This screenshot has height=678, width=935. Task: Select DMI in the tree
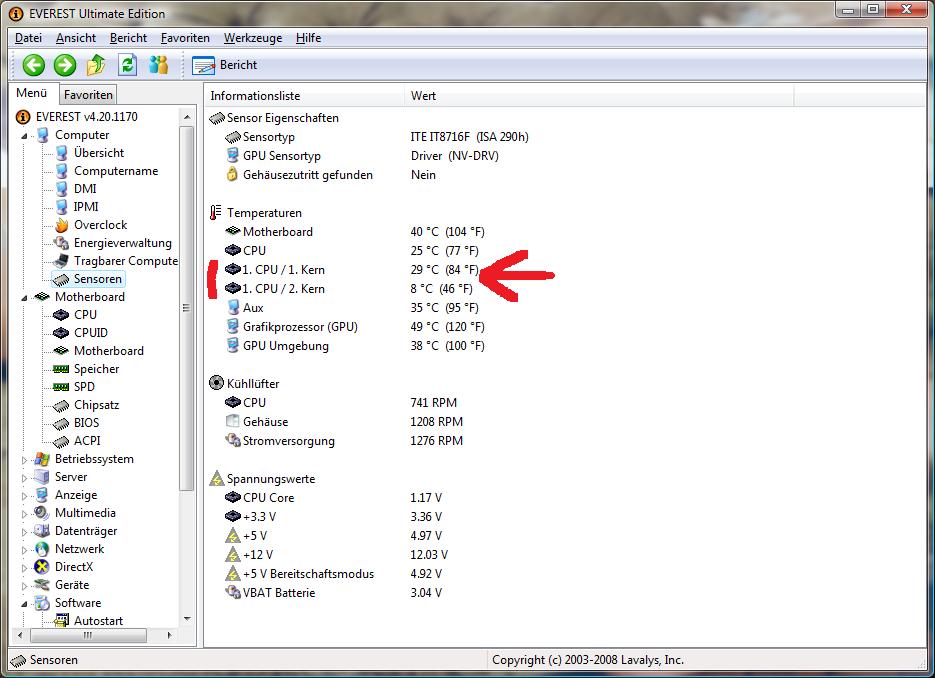[85, 188]
